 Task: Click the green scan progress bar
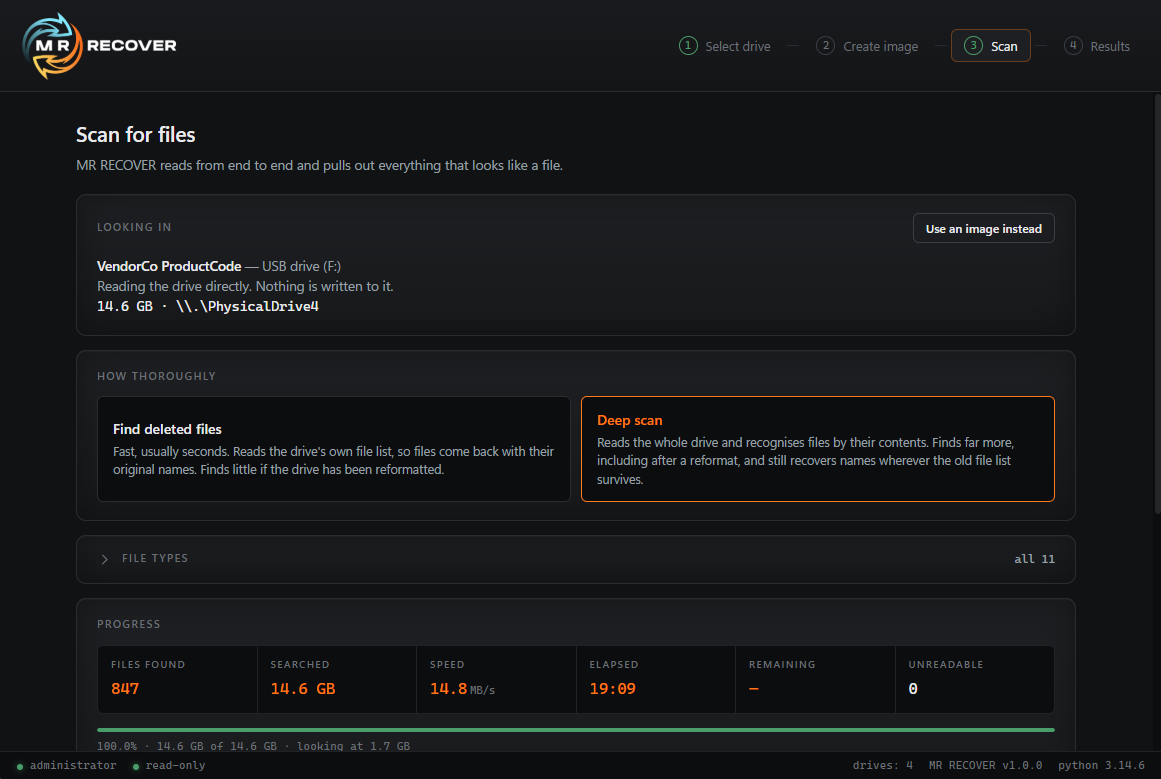pyautogui.click(x=575, y=730)
